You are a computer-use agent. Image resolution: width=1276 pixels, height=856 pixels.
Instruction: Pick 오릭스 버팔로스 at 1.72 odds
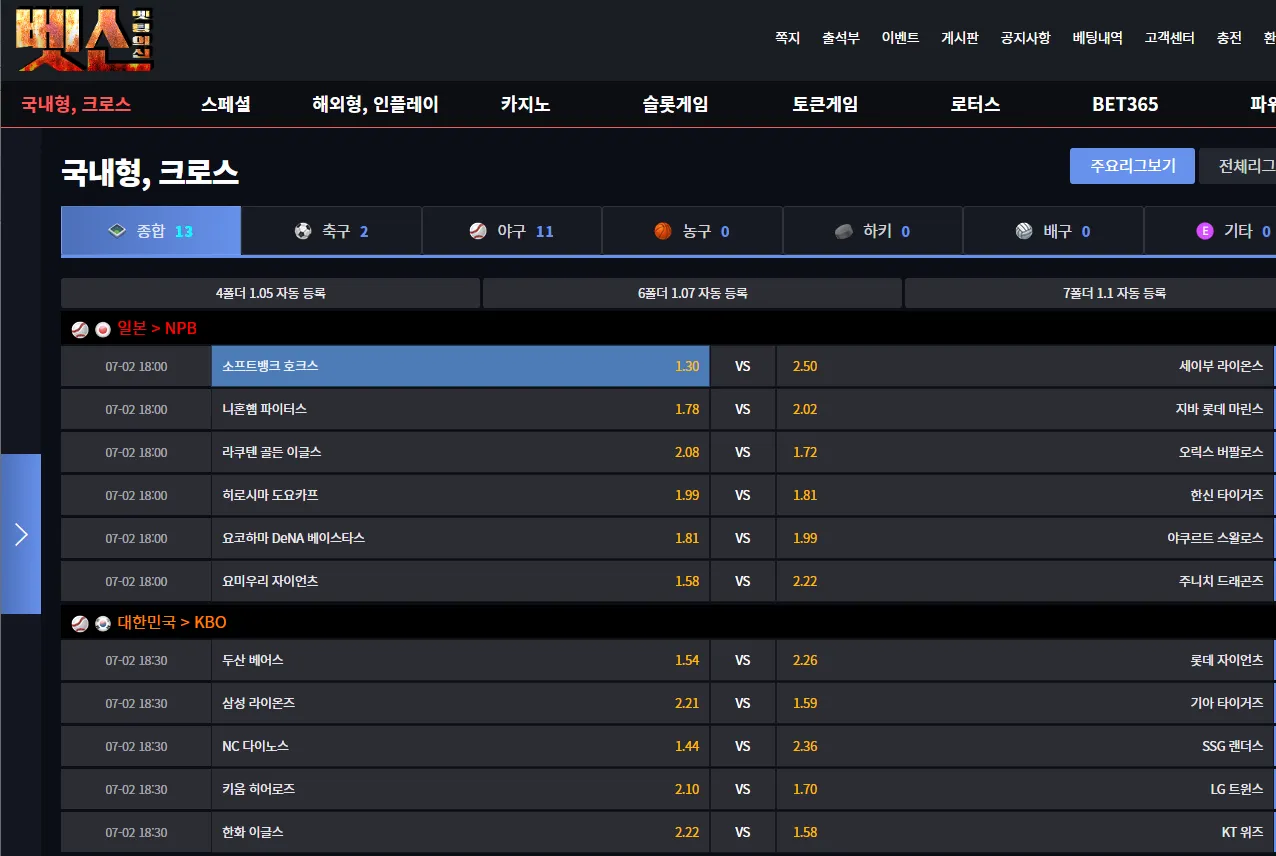(x=1026, y=452)
